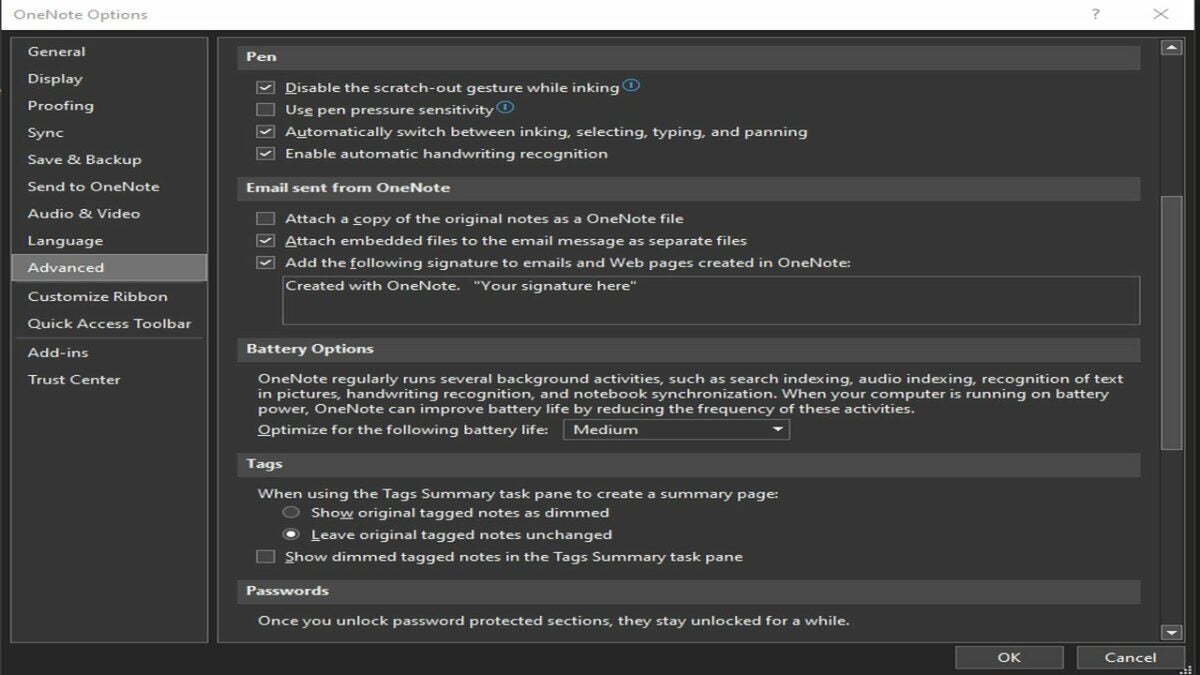Select Leave original tagged notes unchanged

pos(291,535)
